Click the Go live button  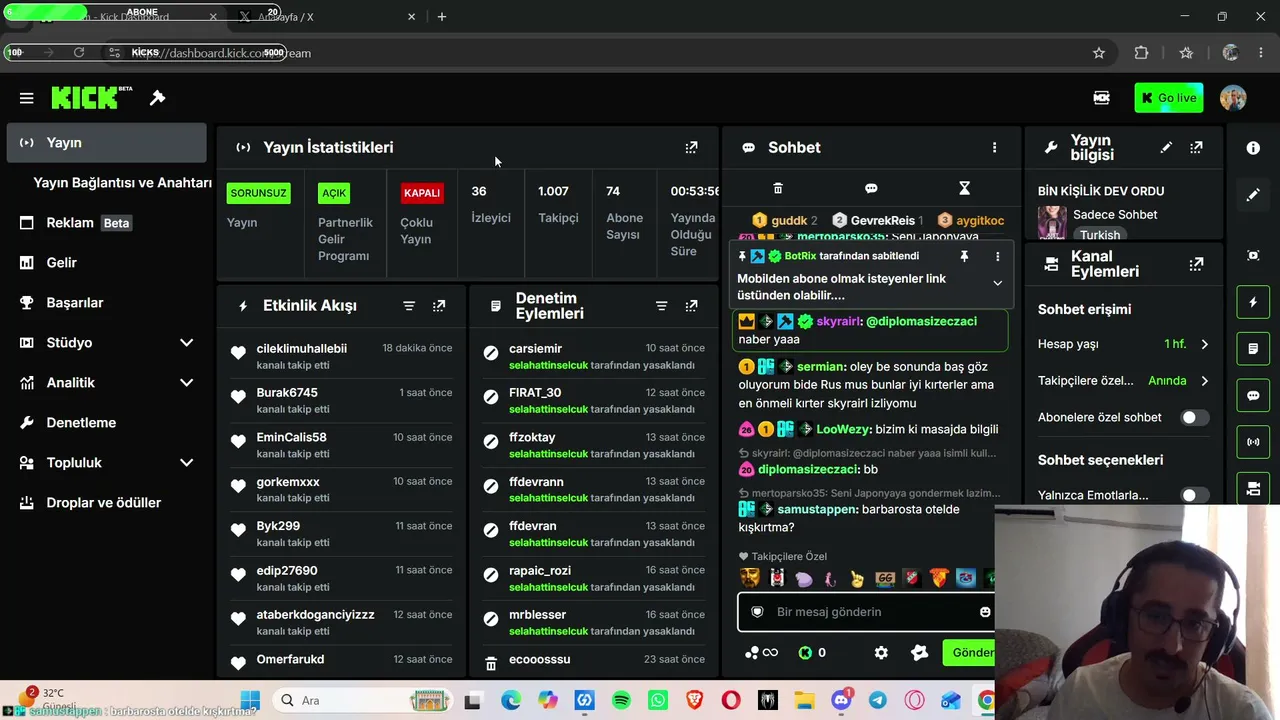1168,98
